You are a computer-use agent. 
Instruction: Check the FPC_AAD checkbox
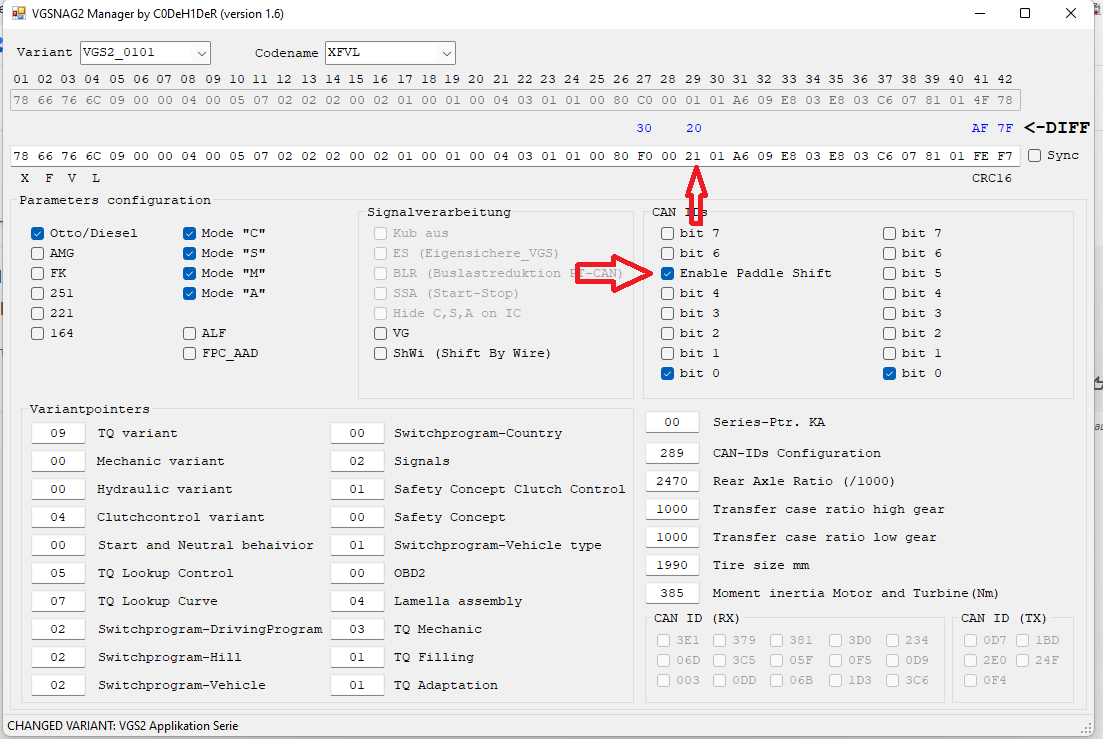click(x=190, y=353)
